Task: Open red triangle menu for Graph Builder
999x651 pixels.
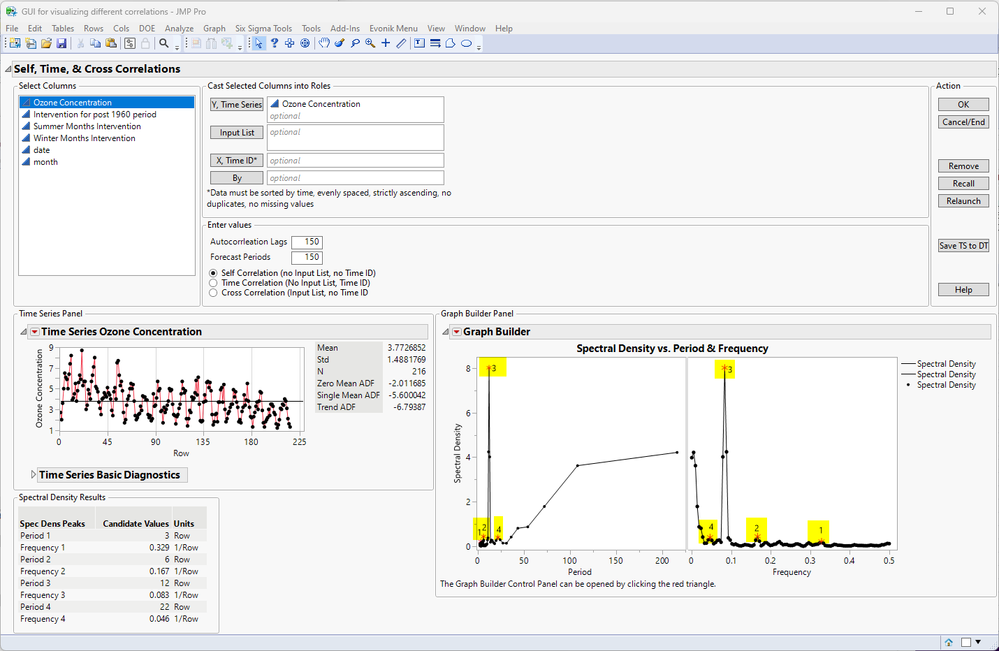Action: pos(456,332)
